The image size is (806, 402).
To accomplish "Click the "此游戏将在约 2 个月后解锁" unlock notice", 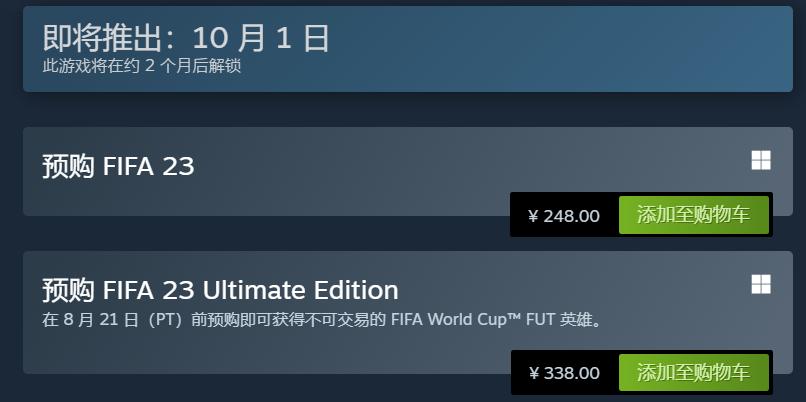I will pos(142,66).
